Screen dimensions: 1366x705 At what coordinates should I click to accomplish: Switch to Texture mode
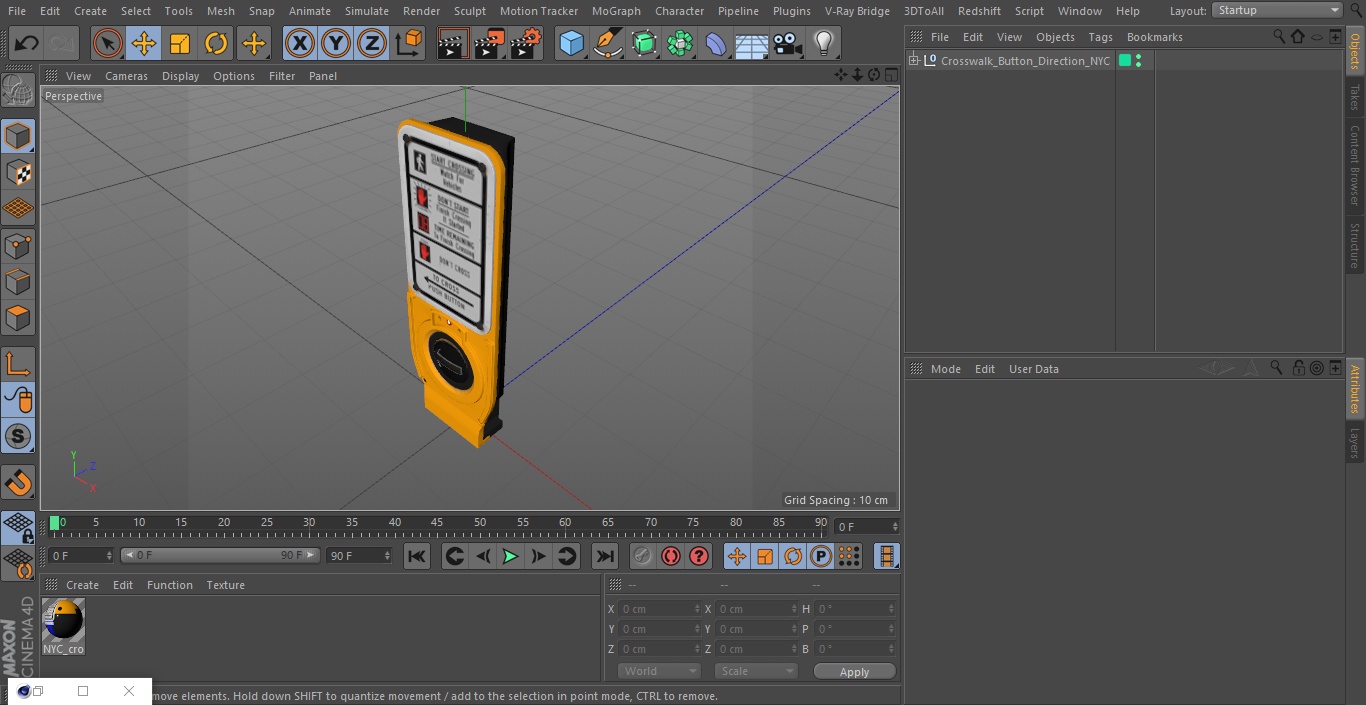click(18, 172)
